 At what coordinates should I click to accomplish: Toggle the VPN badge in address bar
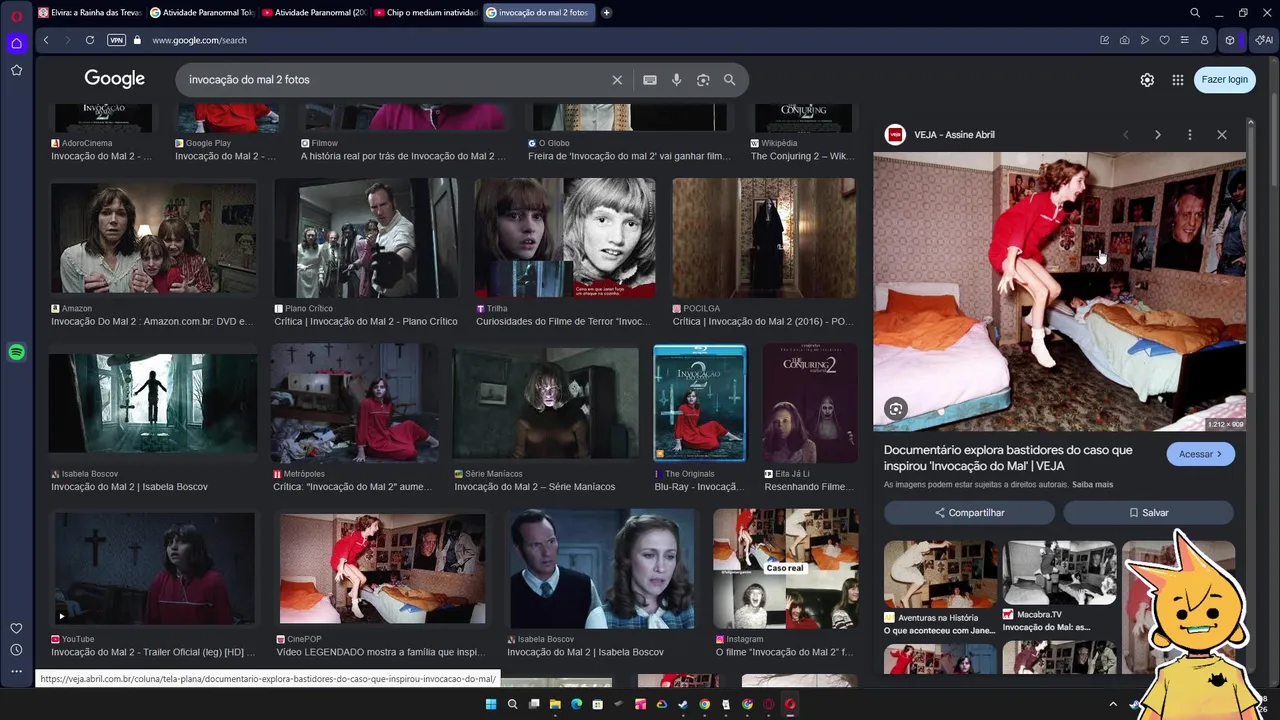point(116,40)
